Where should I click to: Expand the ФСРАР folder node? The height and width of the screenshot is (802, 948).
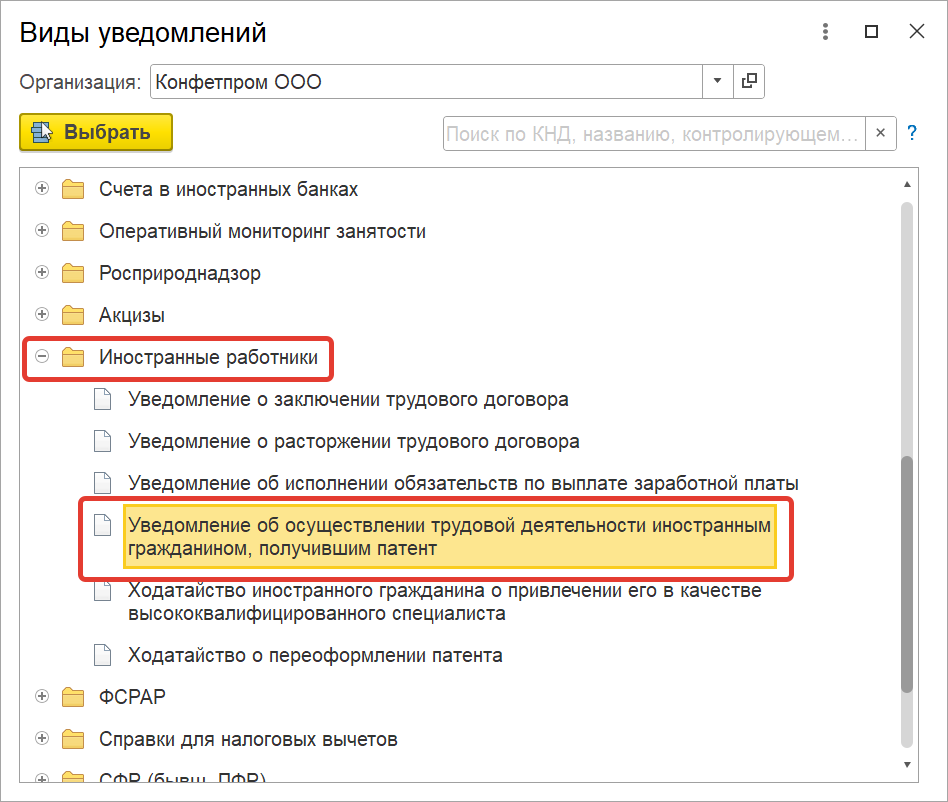pos(42,696)
